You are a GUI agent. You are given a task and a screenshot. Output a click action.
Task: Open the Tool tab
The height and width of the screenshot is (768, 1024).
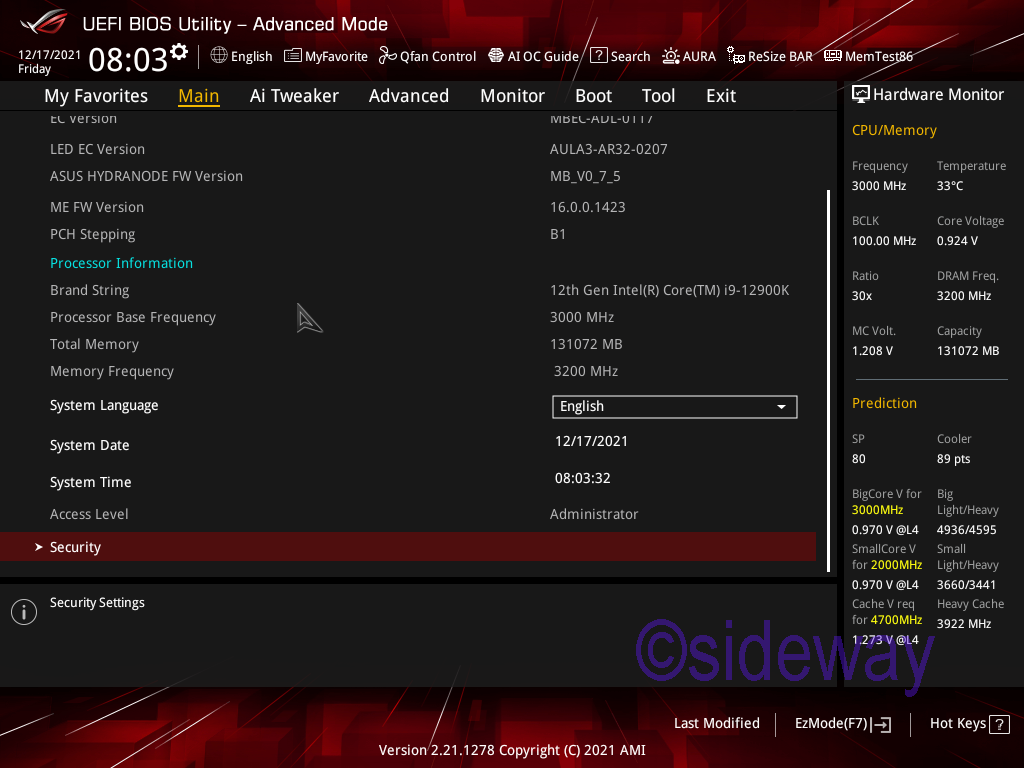pyautogui.click(x=658, y=96)
